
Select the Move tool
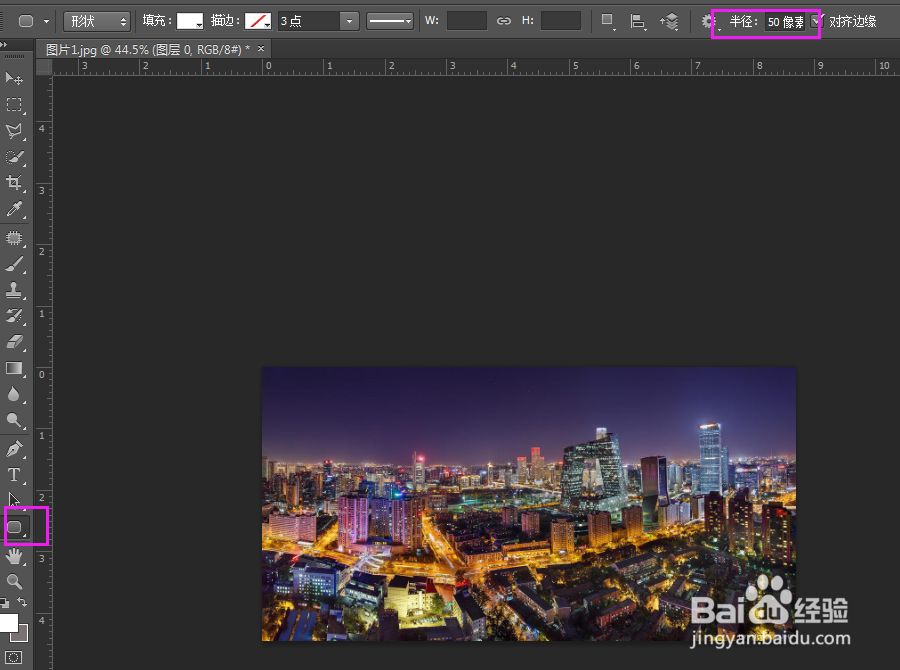point(15,78)
